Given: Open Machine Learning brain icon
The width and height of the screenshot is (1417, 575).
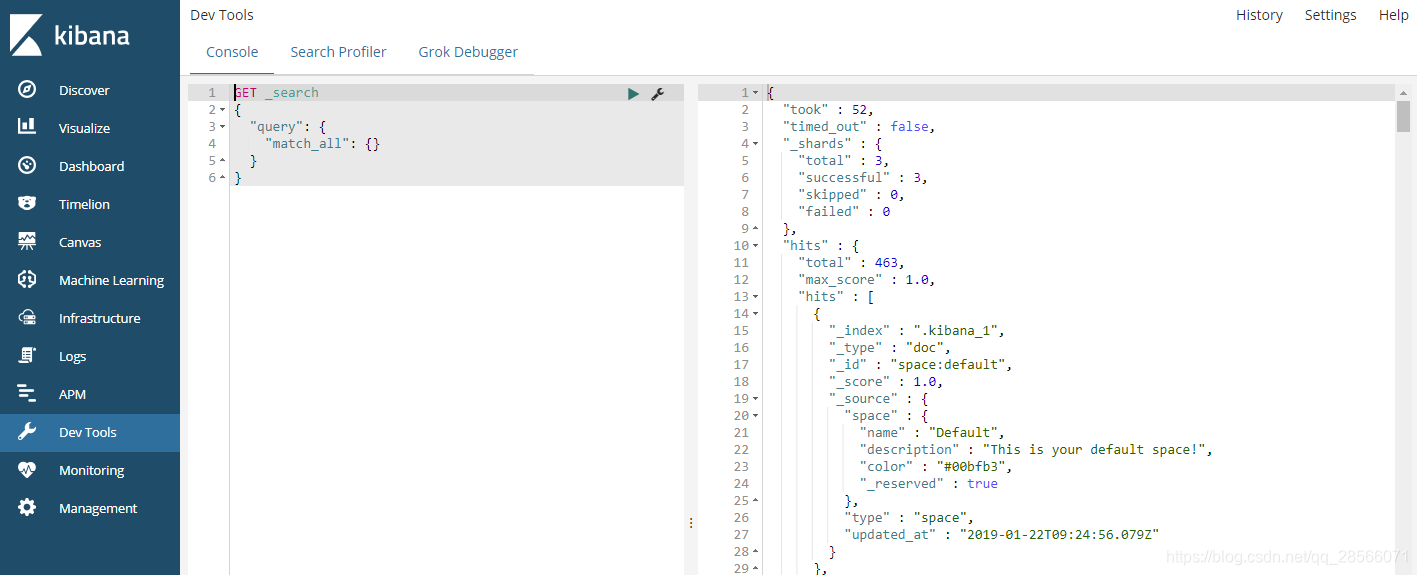Looking at the screenshot, I should pos(27,280).
